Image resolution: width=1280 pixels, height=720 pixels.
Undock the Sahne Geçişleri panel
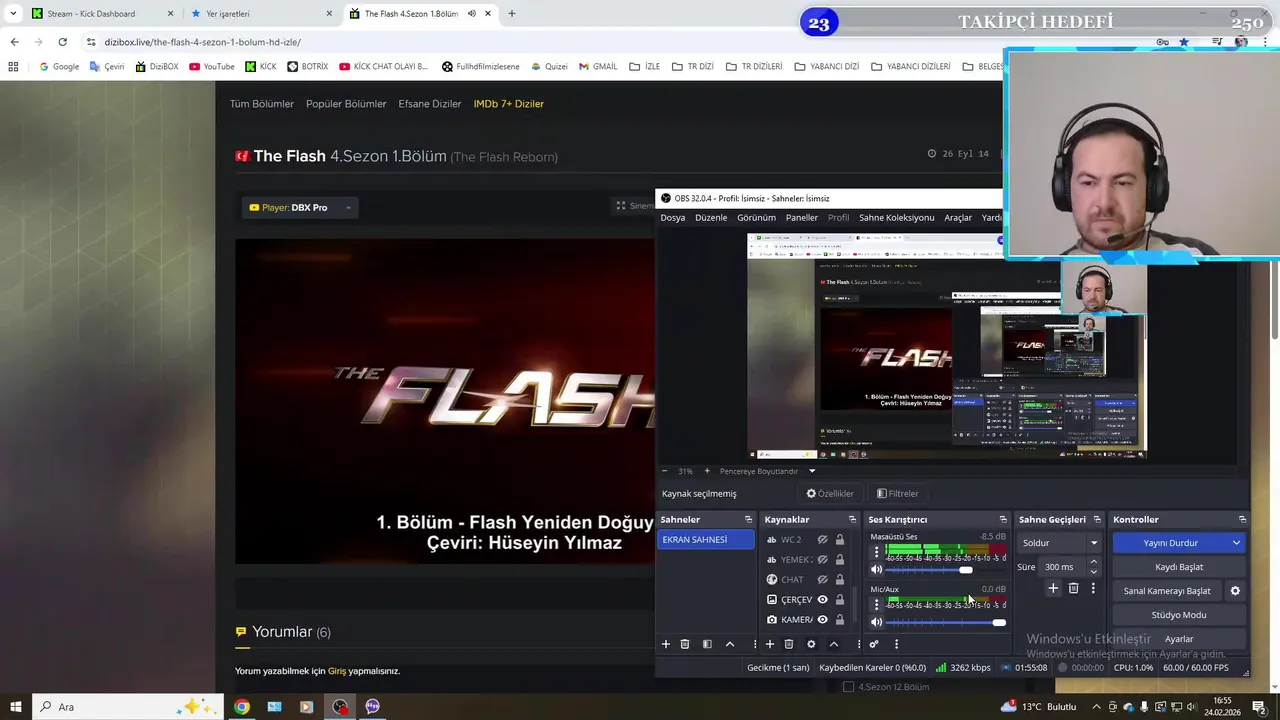click(x=1097, y=520)
